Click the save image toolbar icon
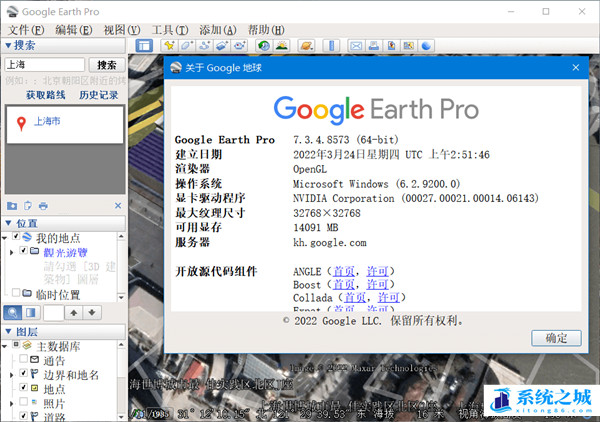 [x=391, y=46]
